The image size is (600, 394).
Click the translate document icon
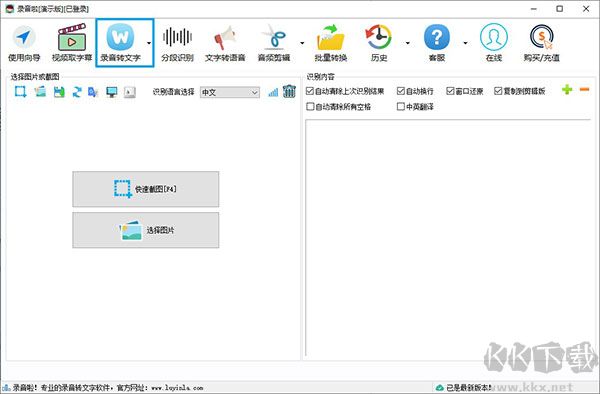click(x=93, y=92)
